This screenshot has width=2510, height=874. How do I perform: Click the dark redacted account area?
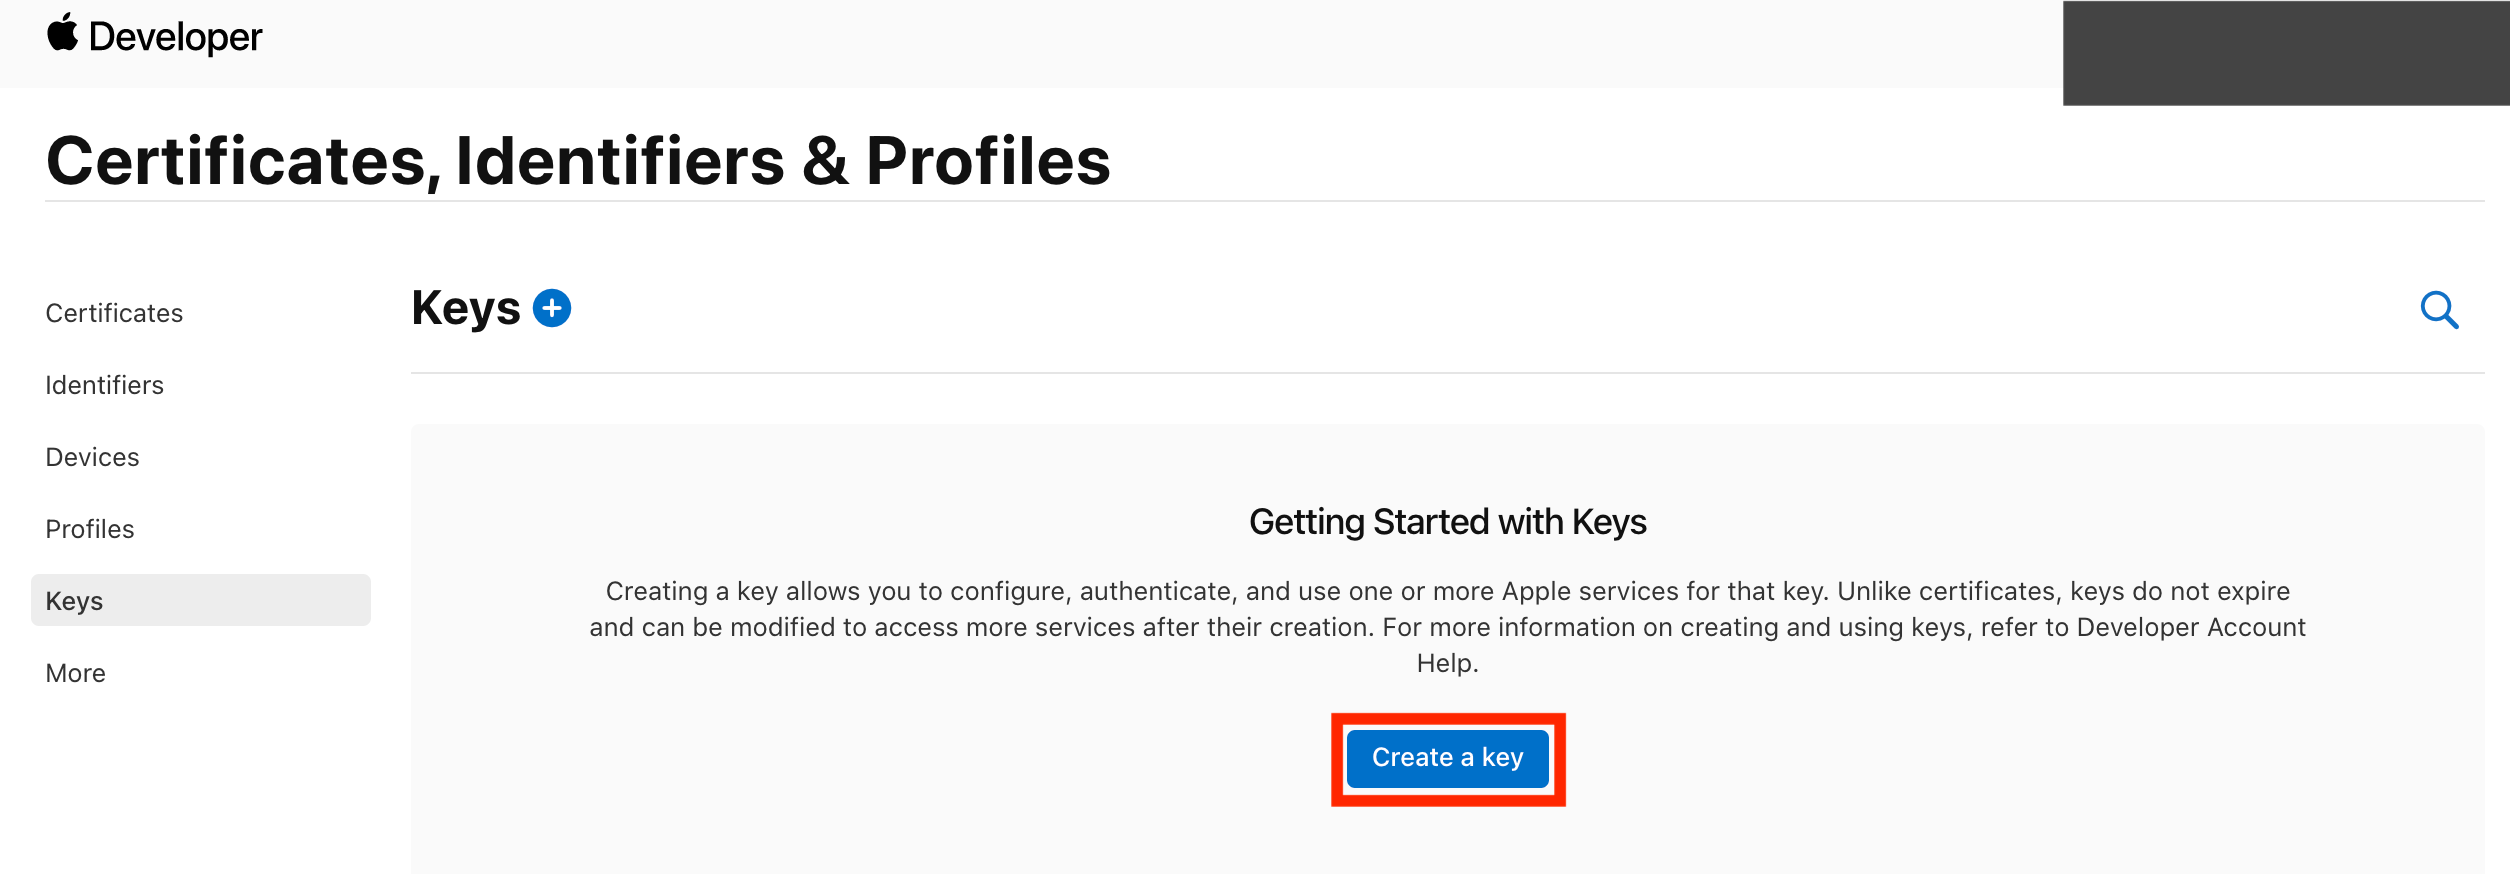point(2286,53)
